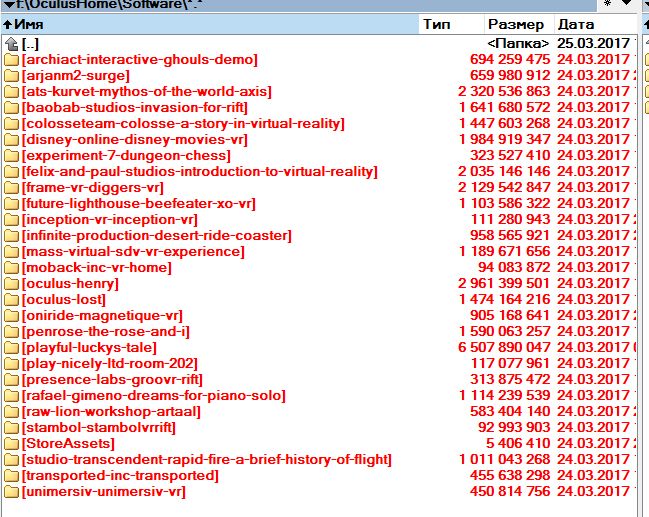Image resolution: width=649 pixels, height=517 pixels.
Task: Sort by the Имя column header
Action: 210,24
